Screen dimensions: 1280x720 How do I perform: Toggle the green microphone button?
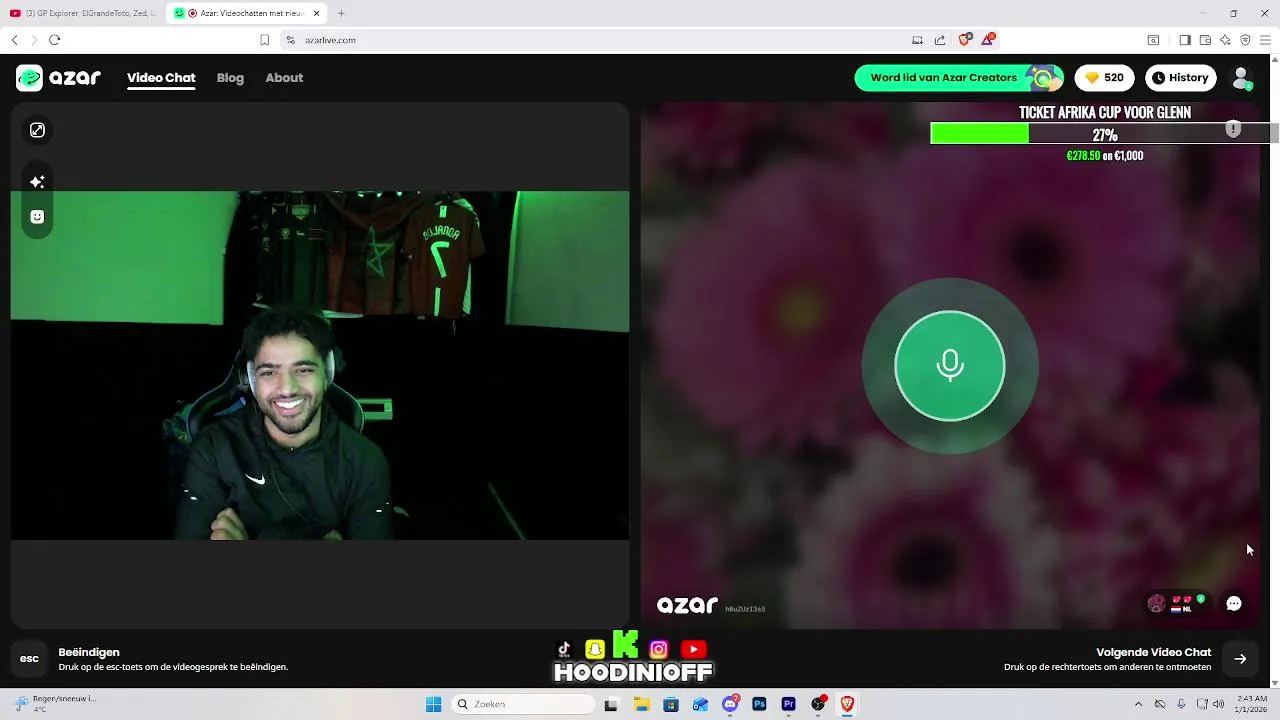(950, 366)
